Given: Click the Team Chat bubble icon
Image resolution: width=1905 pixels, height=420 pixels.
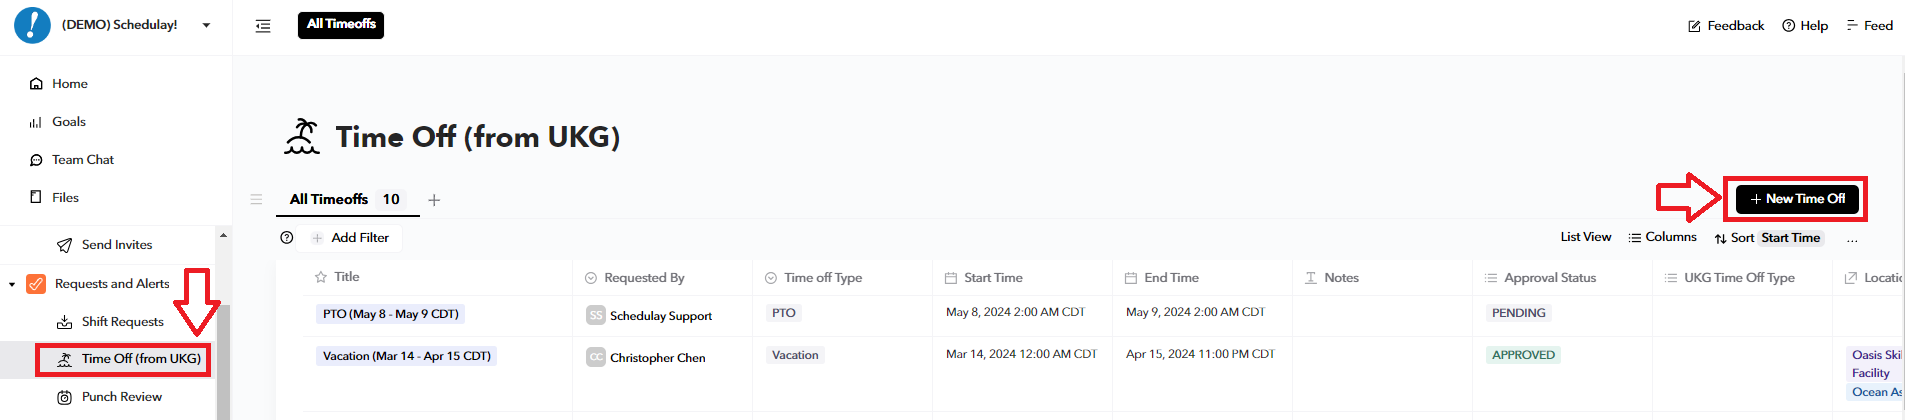Looking at the screenshot, I should pos(36,160).
